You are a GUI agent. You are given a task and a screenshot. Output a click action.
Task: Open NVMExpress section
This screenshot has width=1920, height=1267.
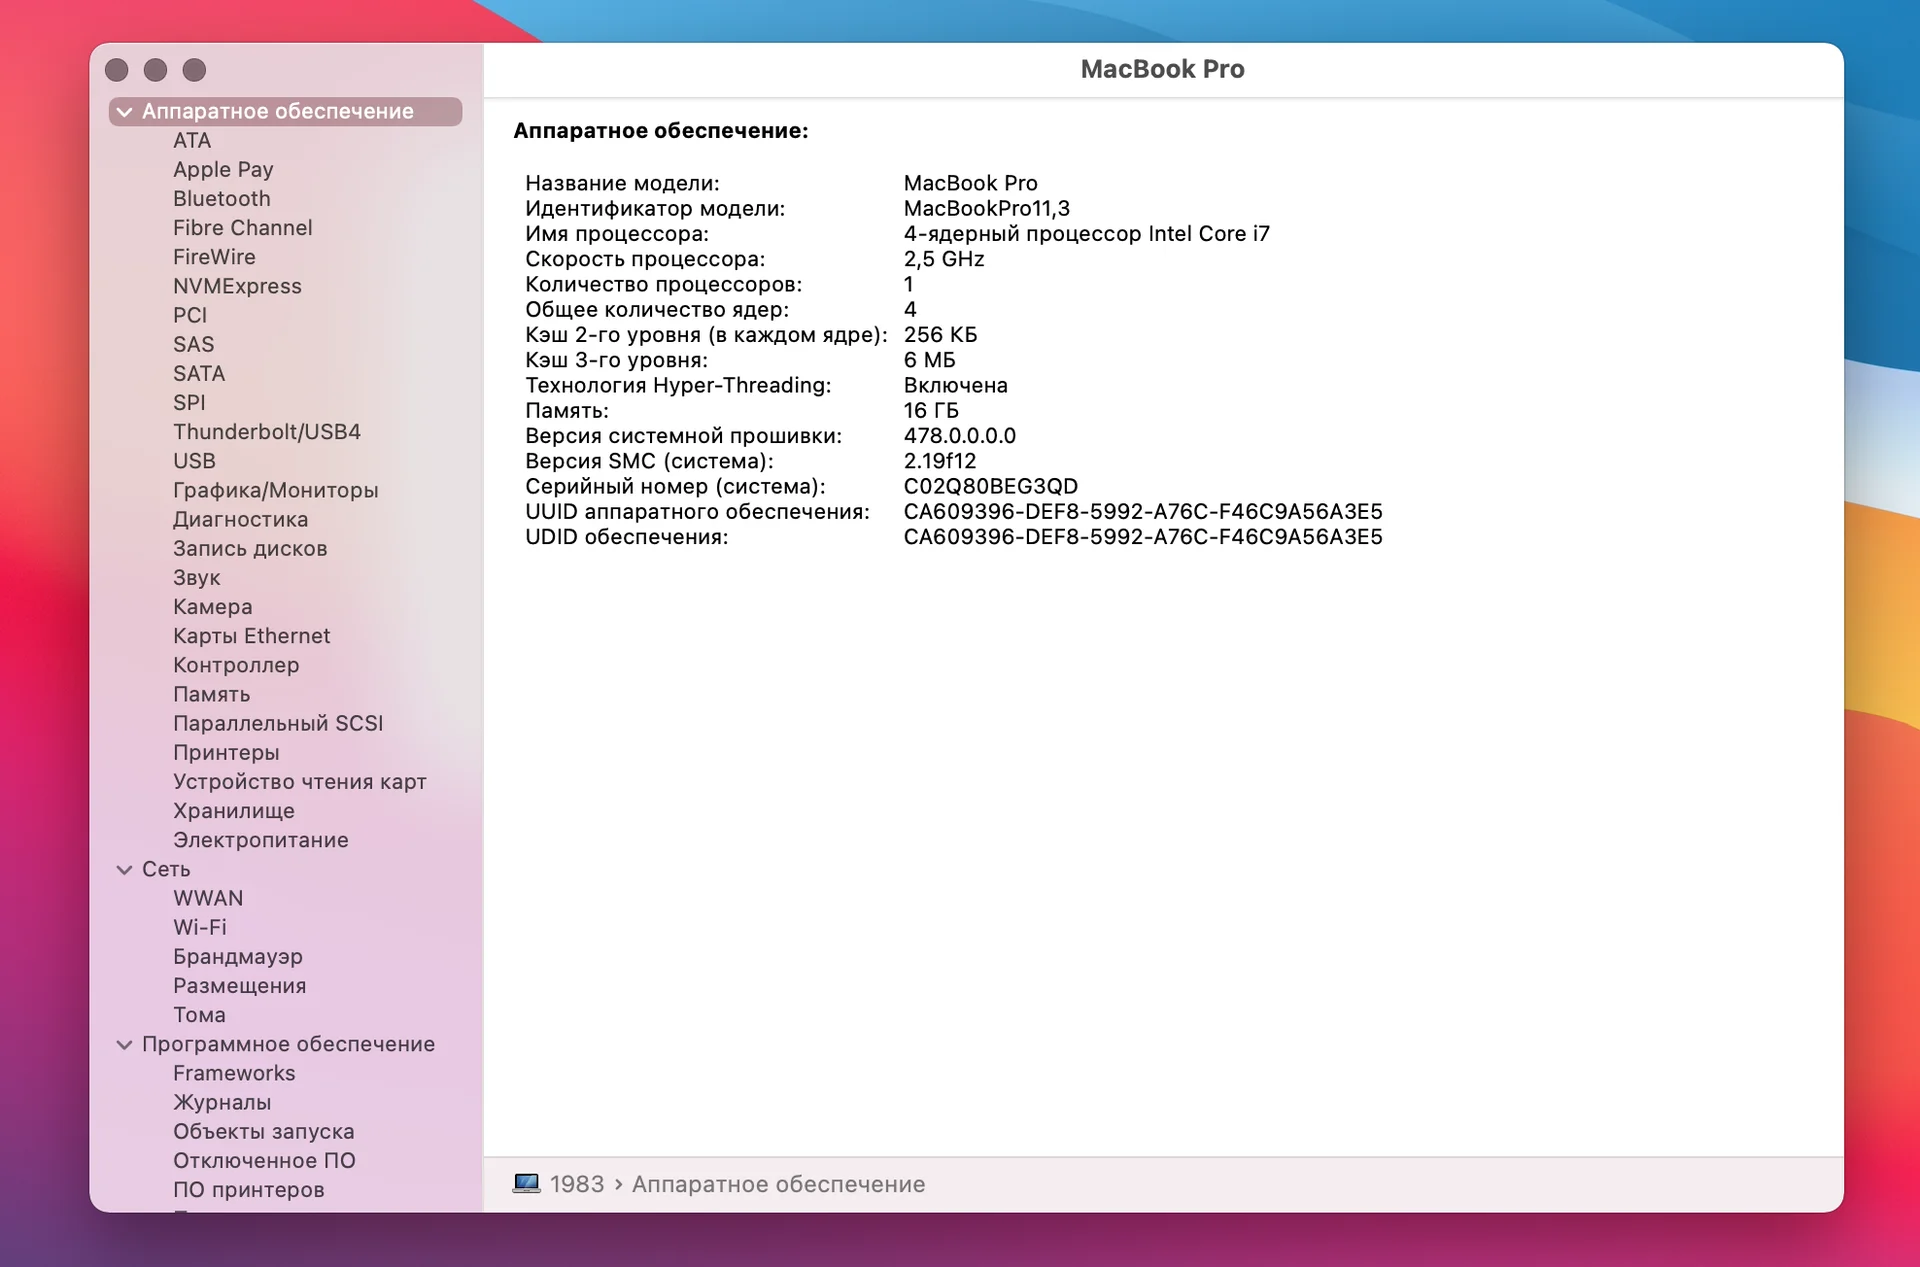click(x=237, y=286)
